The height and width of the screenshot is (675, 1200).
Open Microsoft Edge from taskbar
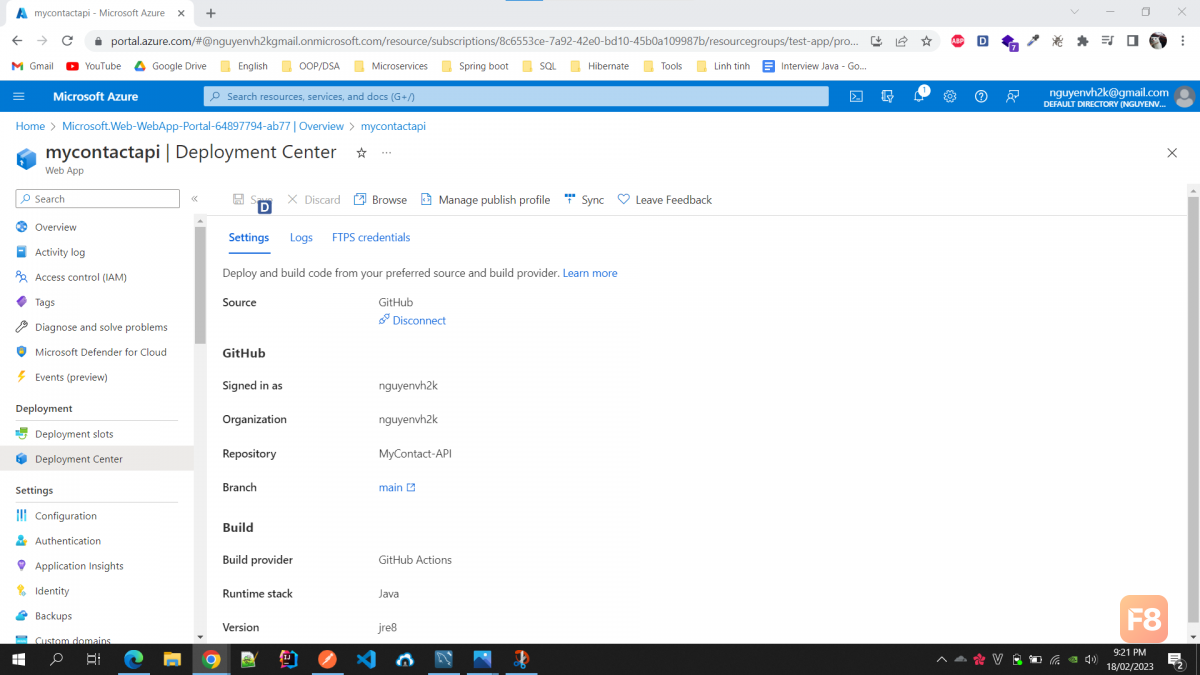133,659
